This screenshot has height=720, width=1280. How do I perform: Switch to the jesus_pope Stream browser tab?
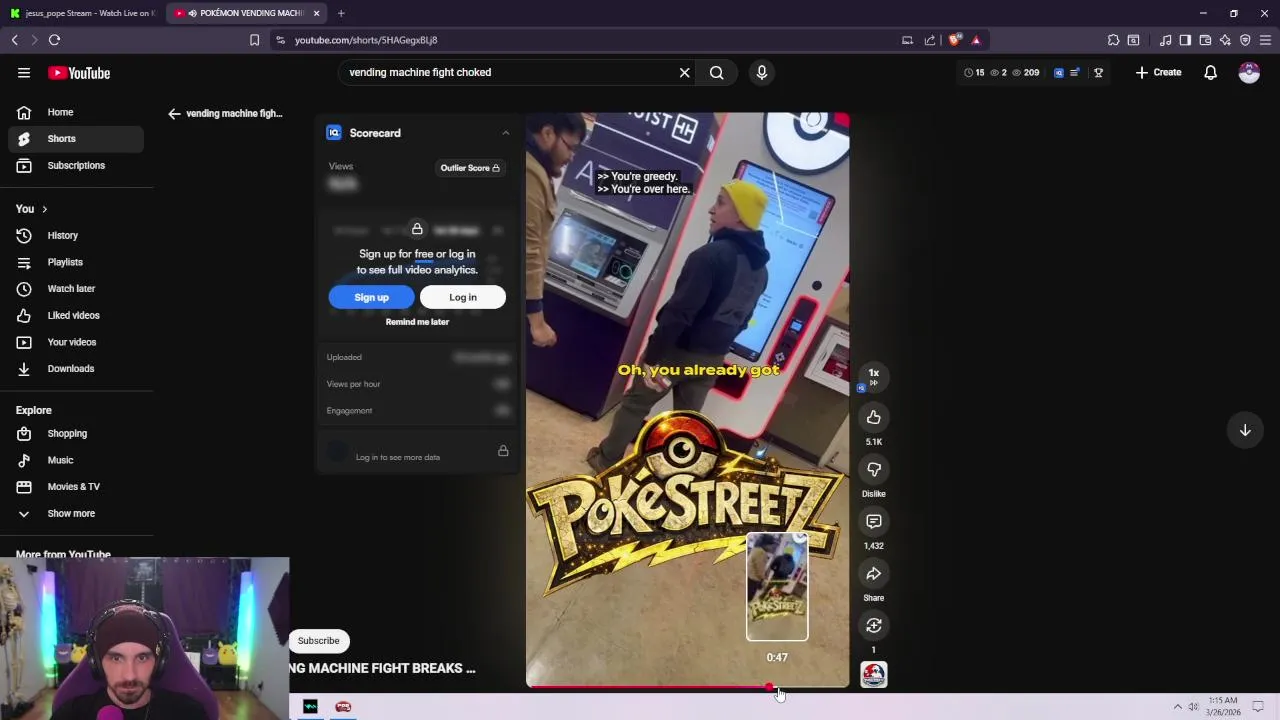[x=82, y=13]
